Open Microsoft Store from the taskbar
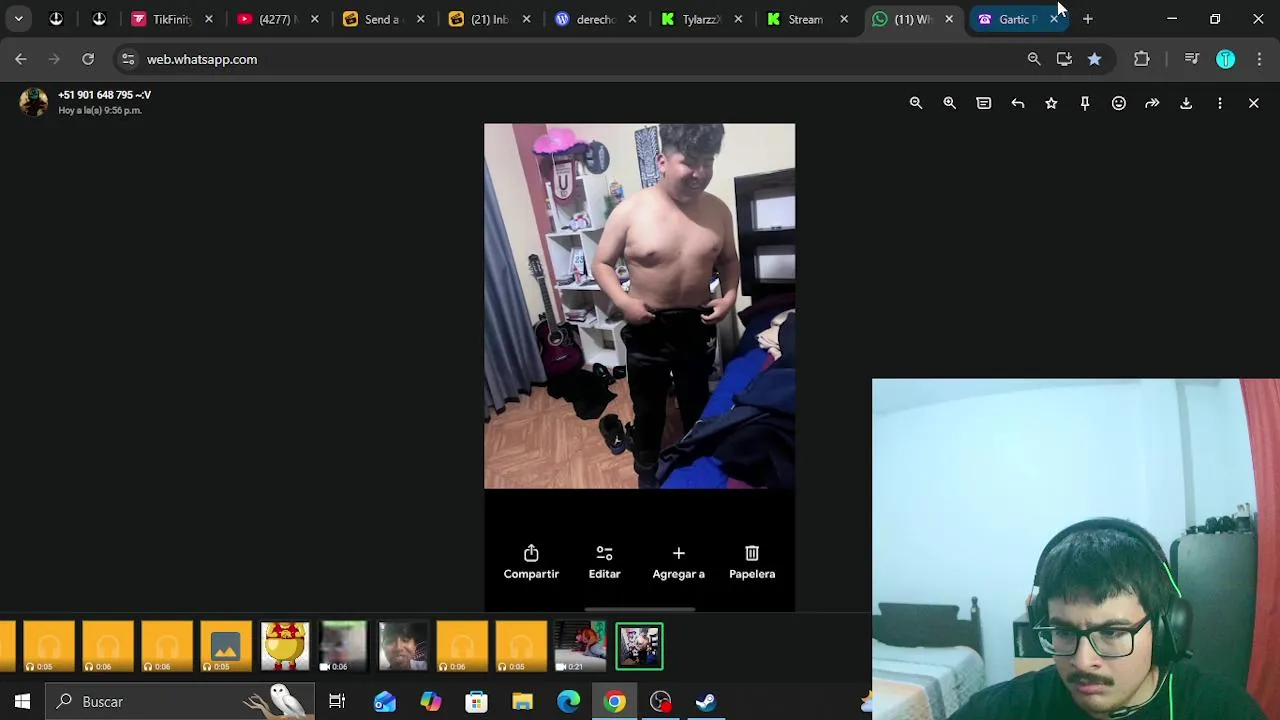The image size is (1280, 720). click(477, 702)
